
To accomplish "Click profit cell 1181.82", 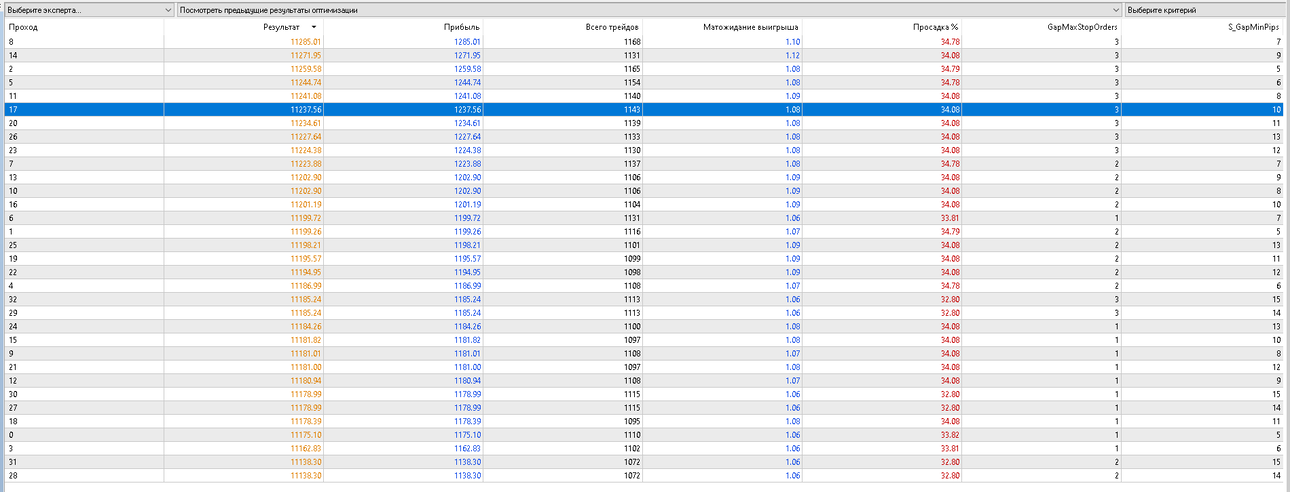I will tap(467, 338).
